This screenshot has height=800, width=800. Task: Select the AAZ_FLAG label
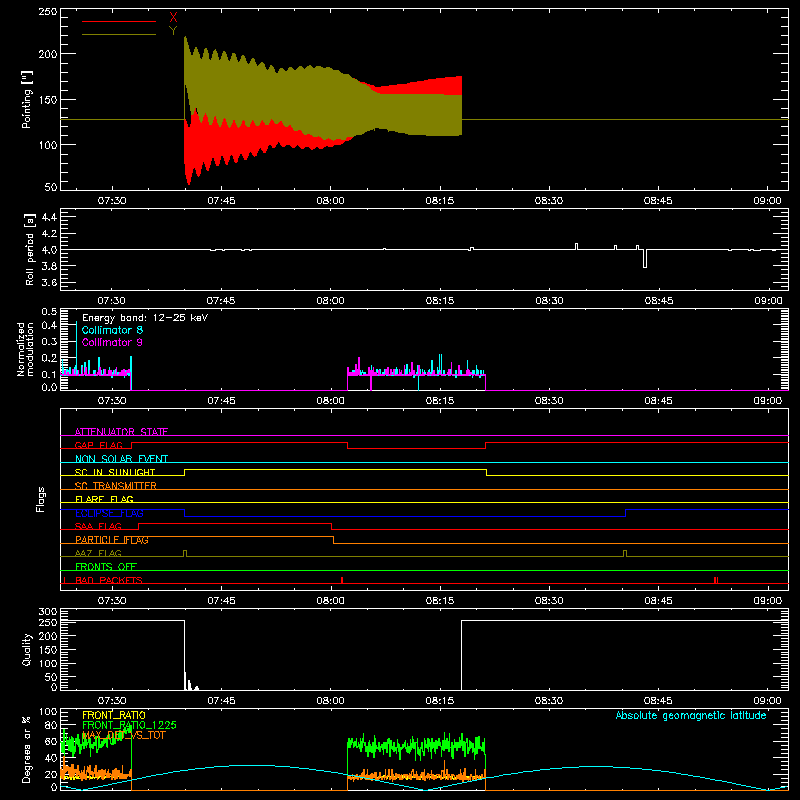tap(98, 553)
